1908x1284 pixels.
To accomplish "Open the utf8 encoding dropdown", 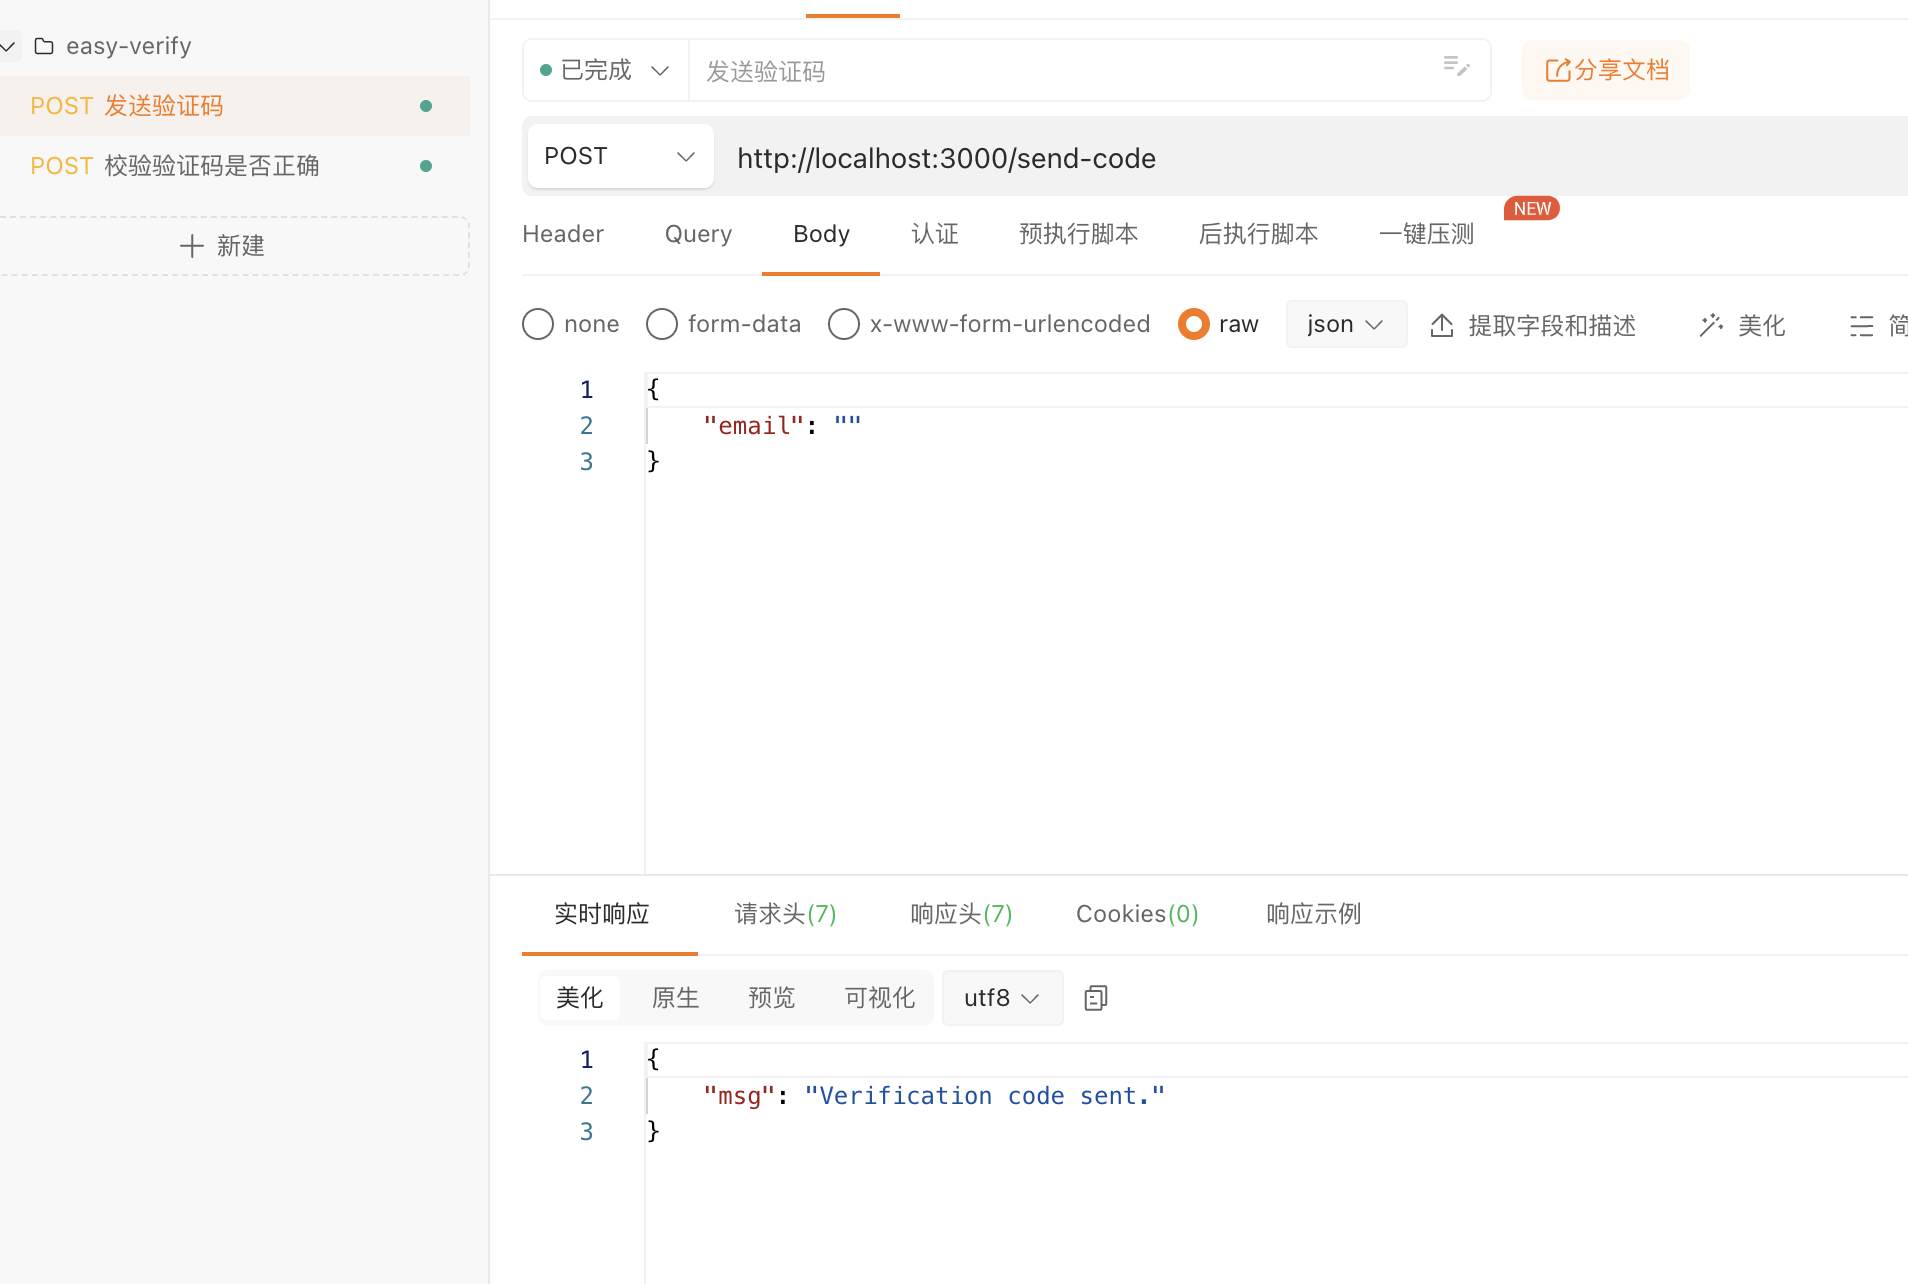I will [1001, 998].
